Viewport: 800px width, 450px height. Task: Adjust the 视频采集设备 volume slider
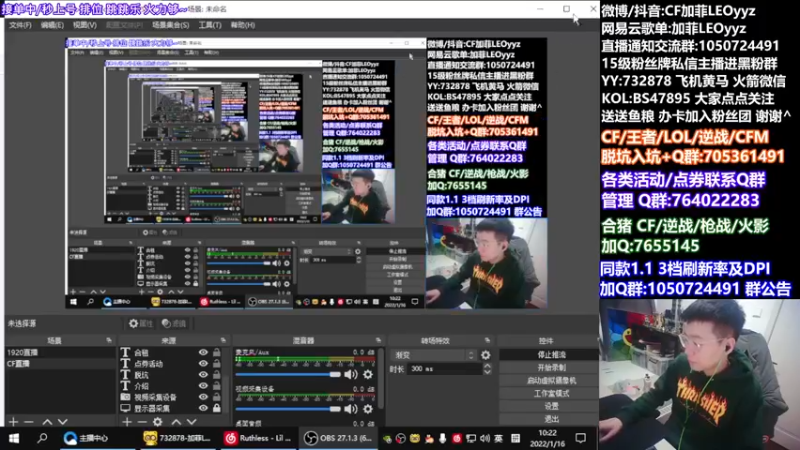(288, 409)
